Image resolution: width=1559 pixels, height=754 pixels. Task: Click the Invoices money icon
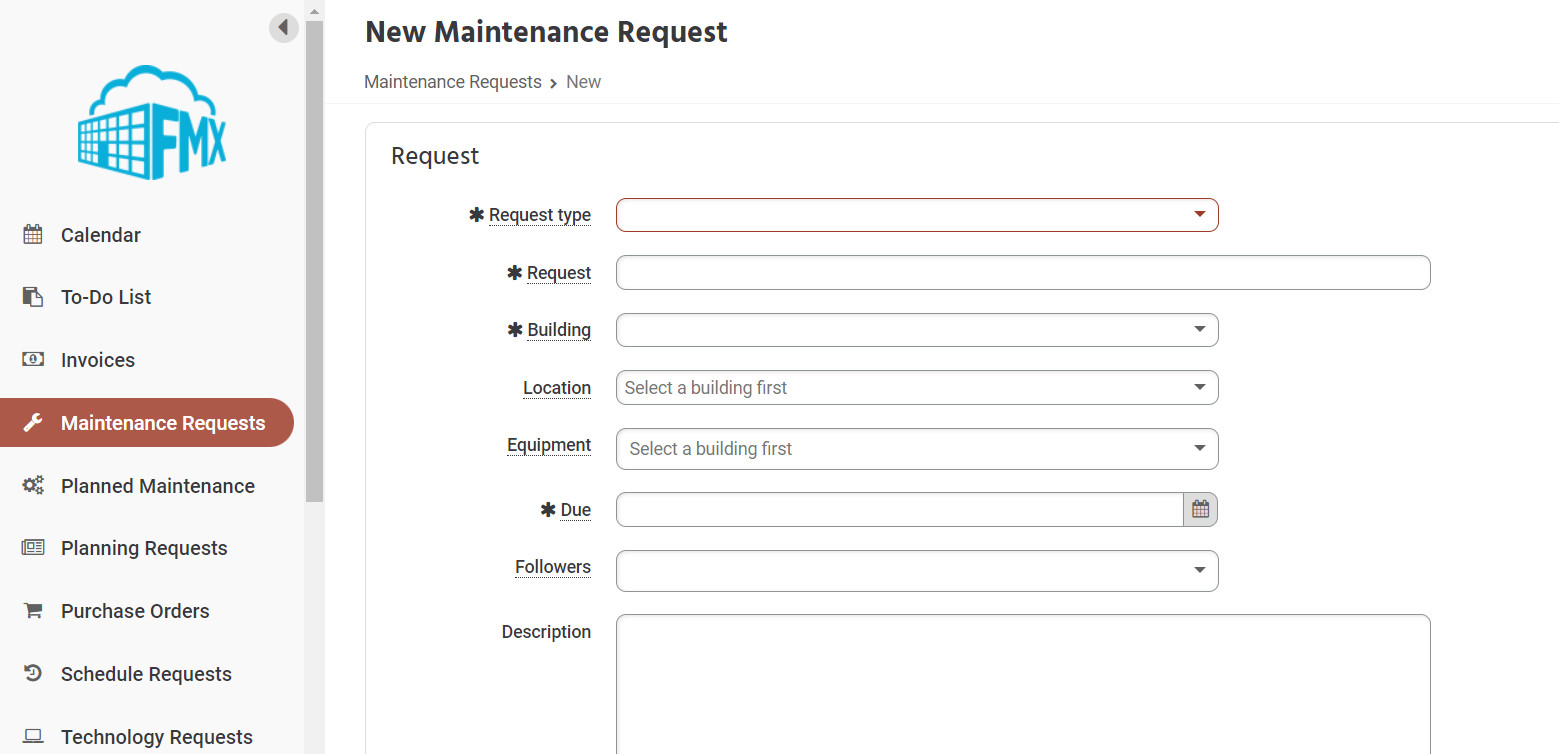33,359
